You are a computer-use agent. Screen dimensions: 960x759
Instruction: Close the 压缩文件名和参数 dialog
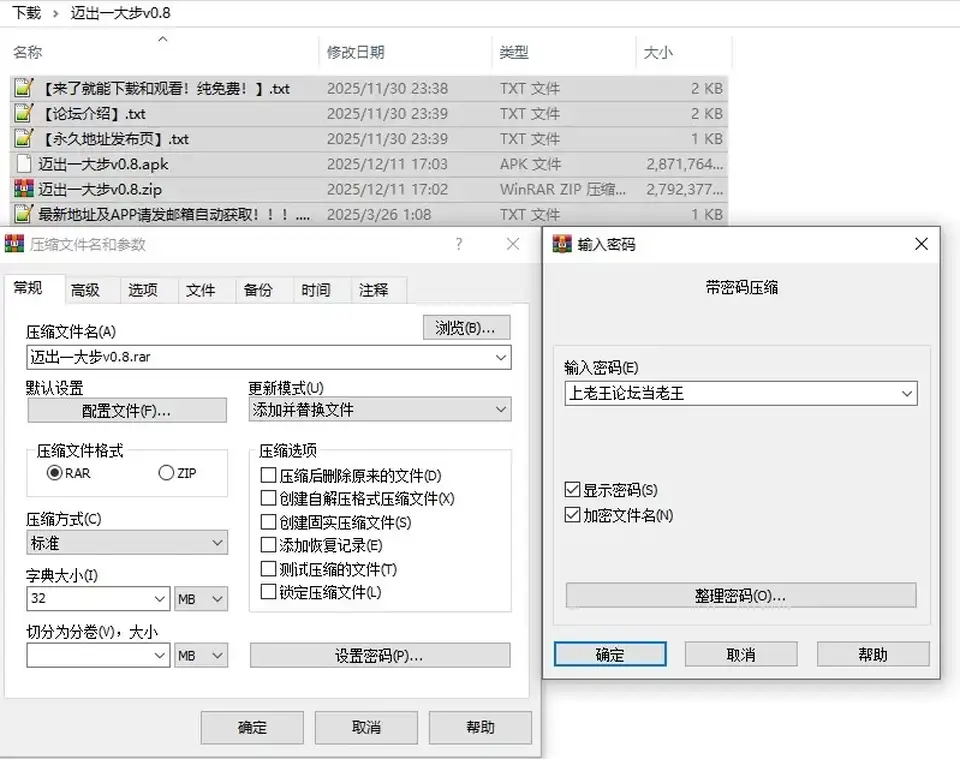pyautogui.click(x=513, y=244)
